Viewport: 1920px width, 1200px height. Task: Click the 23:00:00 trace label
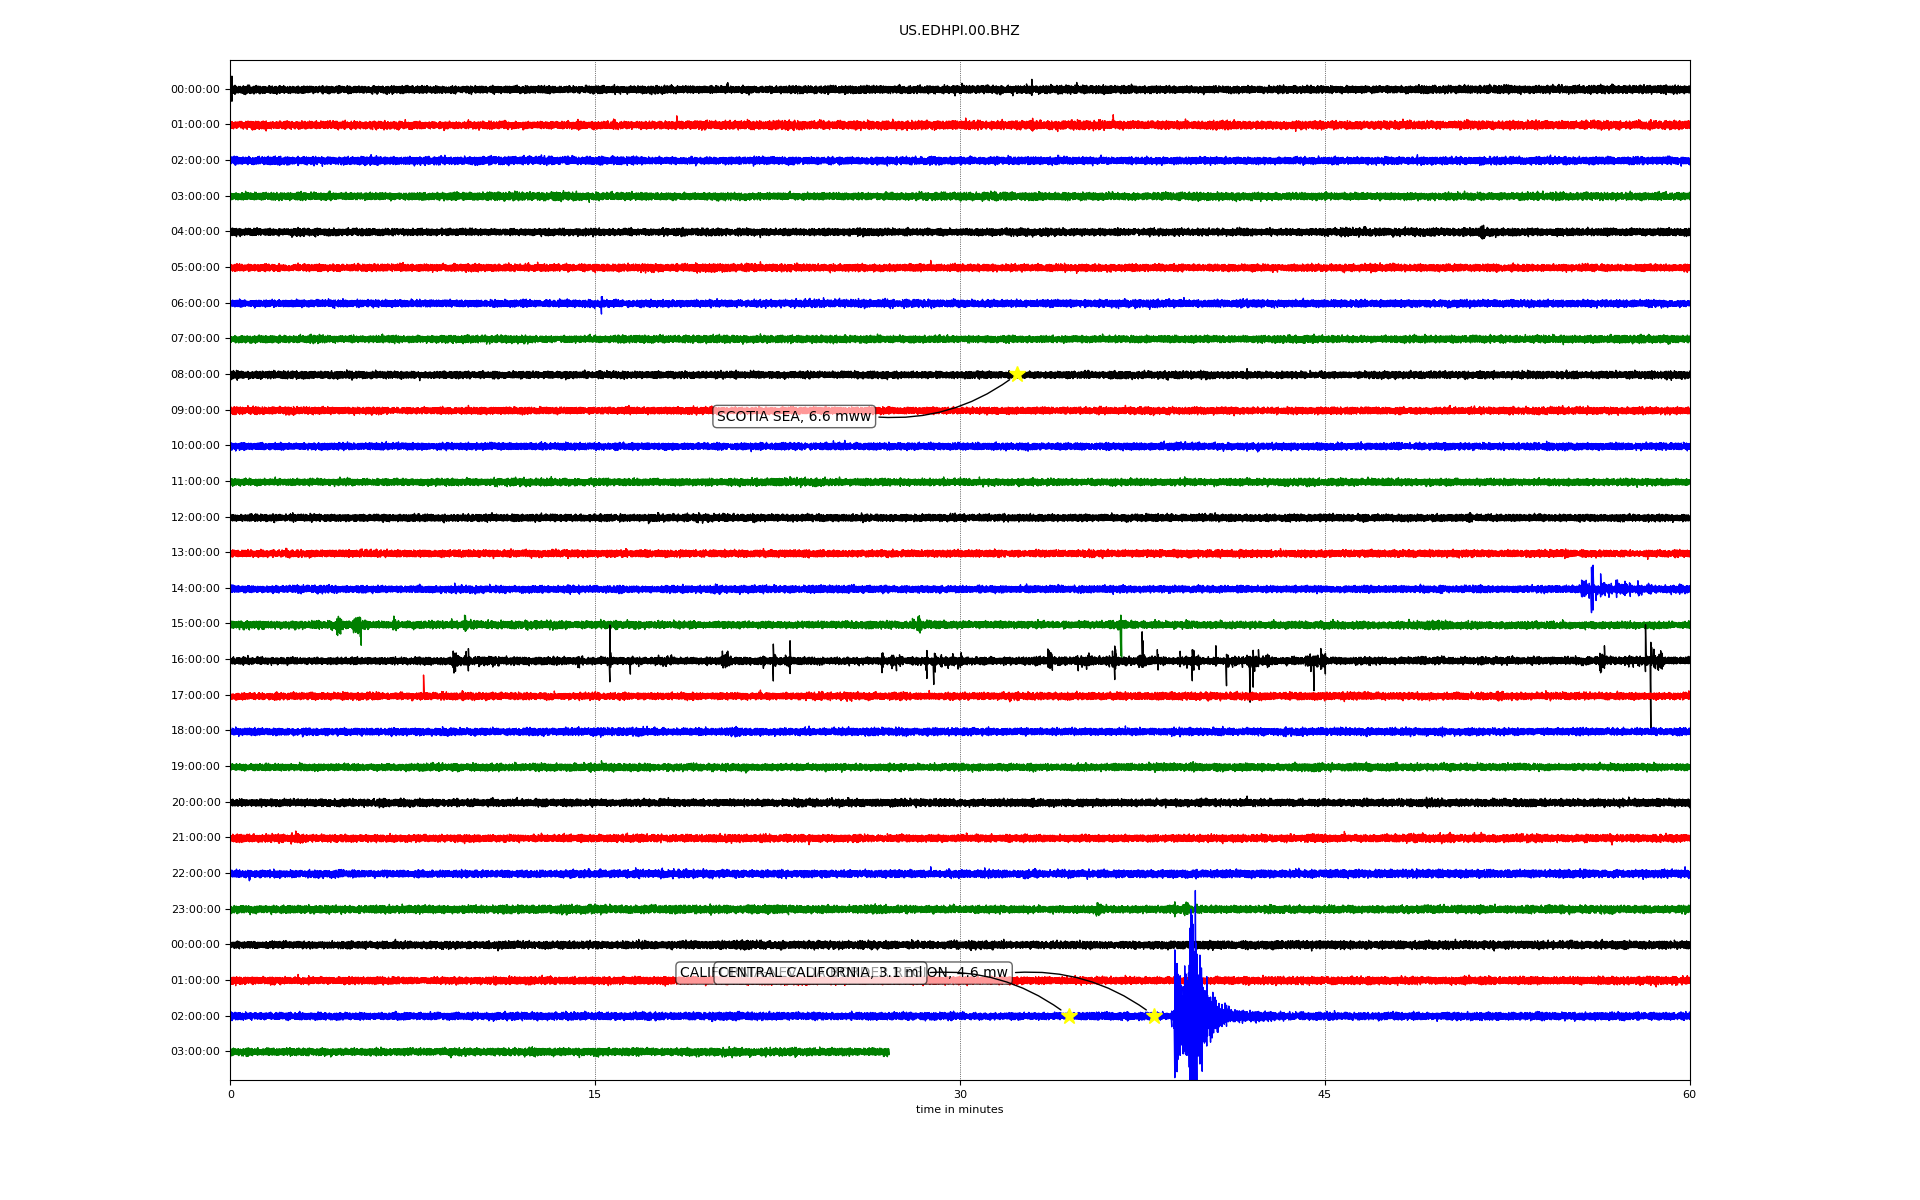click(x=195, y=909)
